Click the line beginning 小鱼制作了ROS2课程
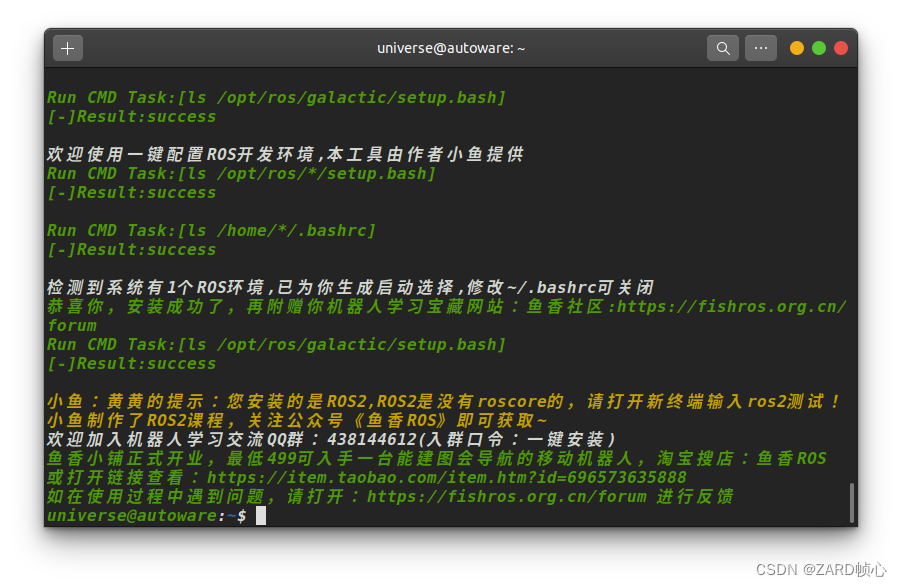The width and height of the screenshot is (902, 587). point(297,421)
